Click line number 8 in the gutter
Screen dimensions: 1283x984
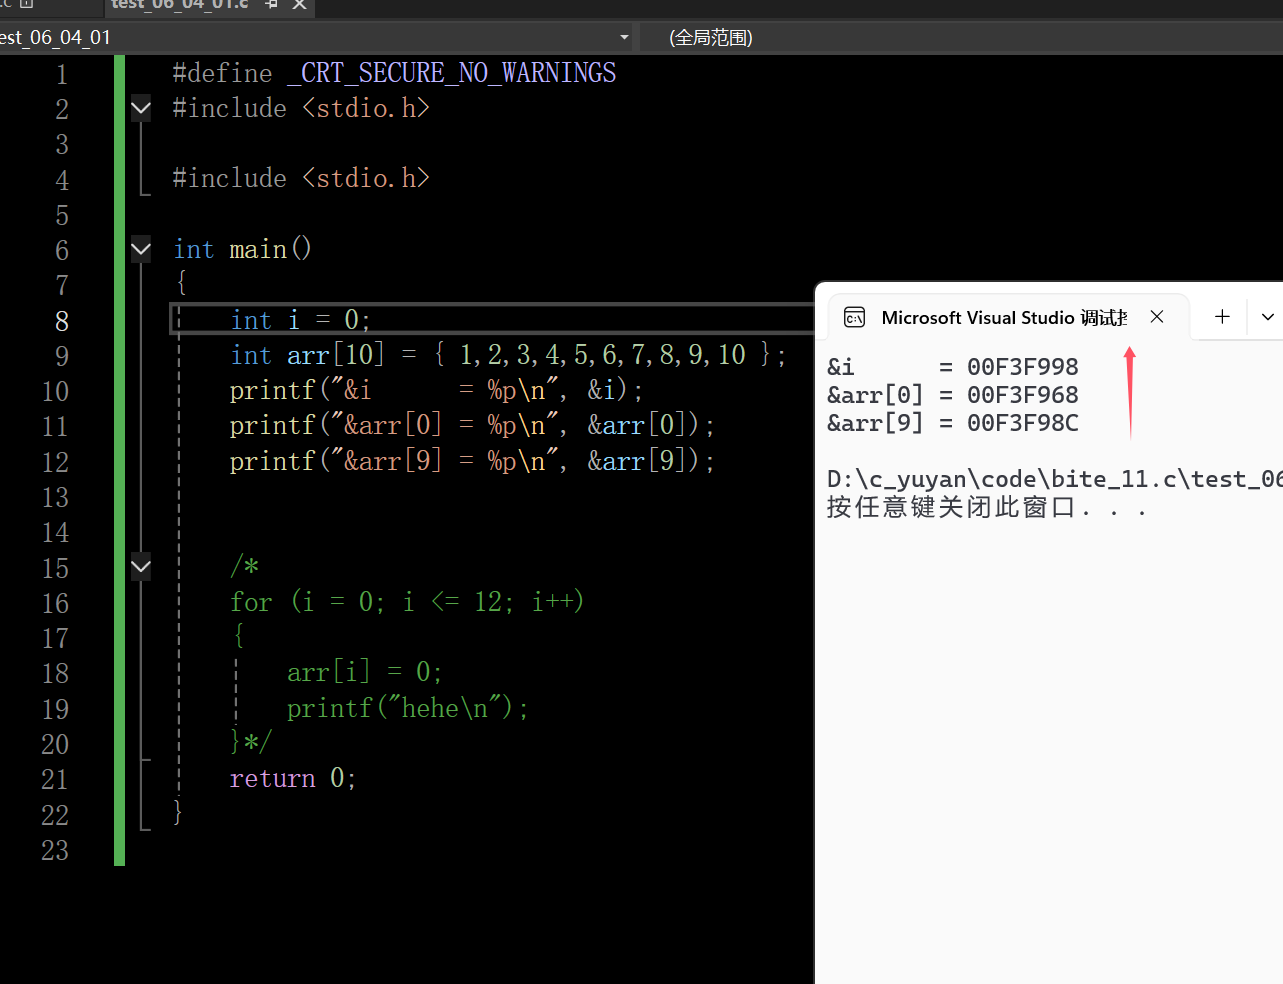pos(62,321)
